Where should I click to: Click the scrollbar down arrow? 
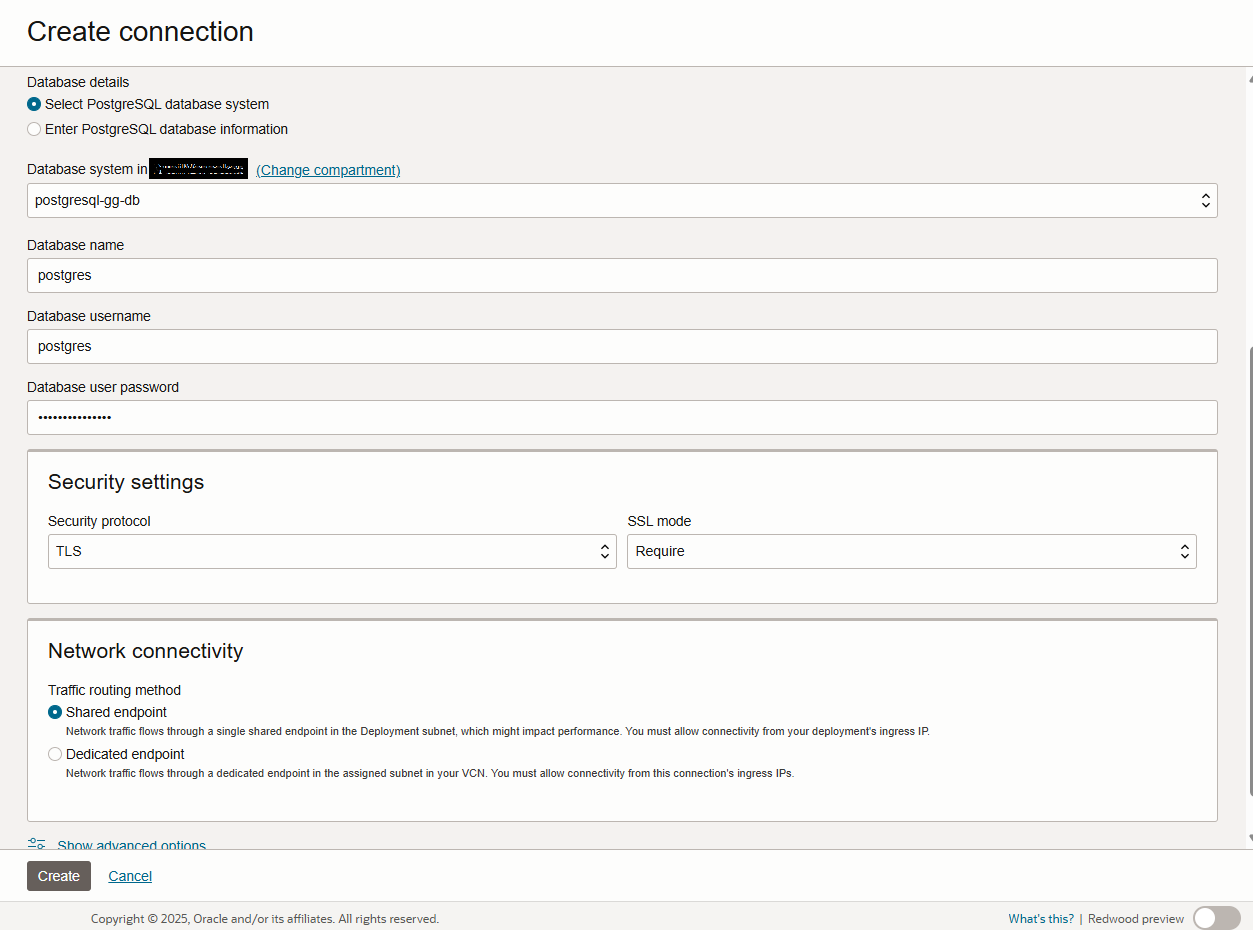click(x=1248, y=838)
